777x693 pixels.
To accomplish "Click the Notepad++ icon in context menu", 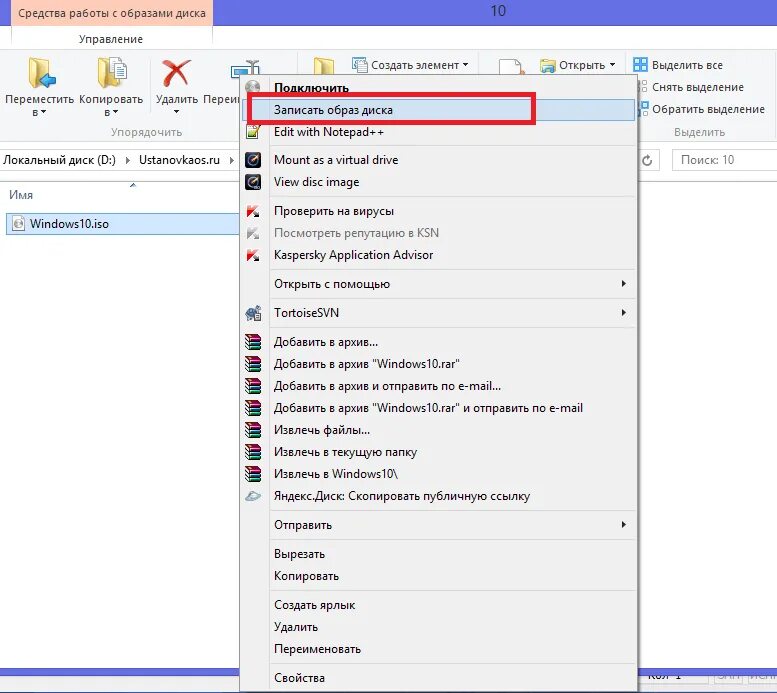I will tap(253, 132).
